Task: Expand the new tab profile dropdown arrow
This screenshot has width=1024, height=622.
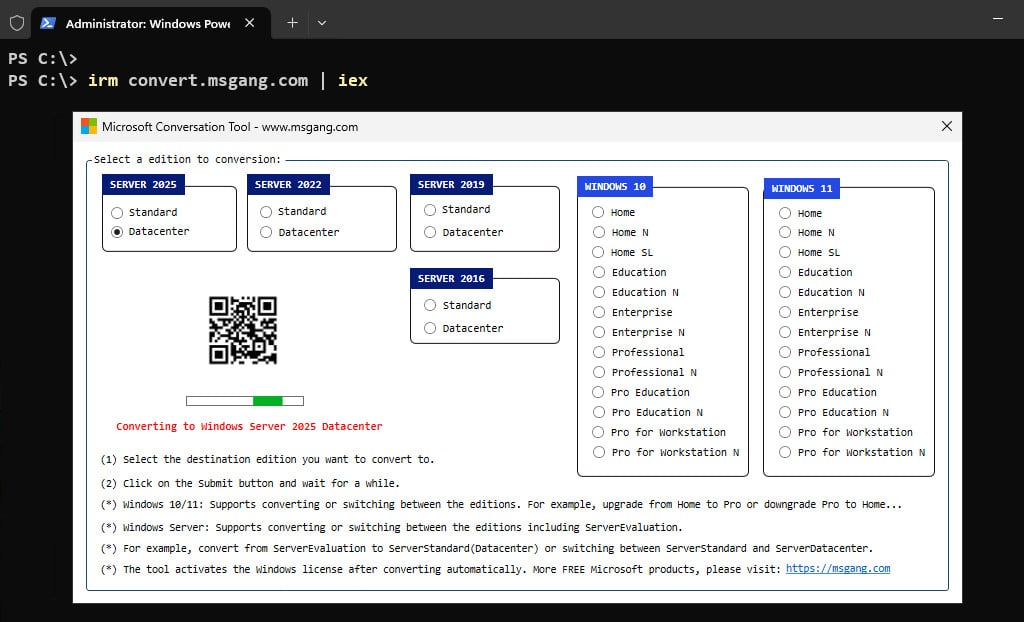Action: (x=322, y=23)
